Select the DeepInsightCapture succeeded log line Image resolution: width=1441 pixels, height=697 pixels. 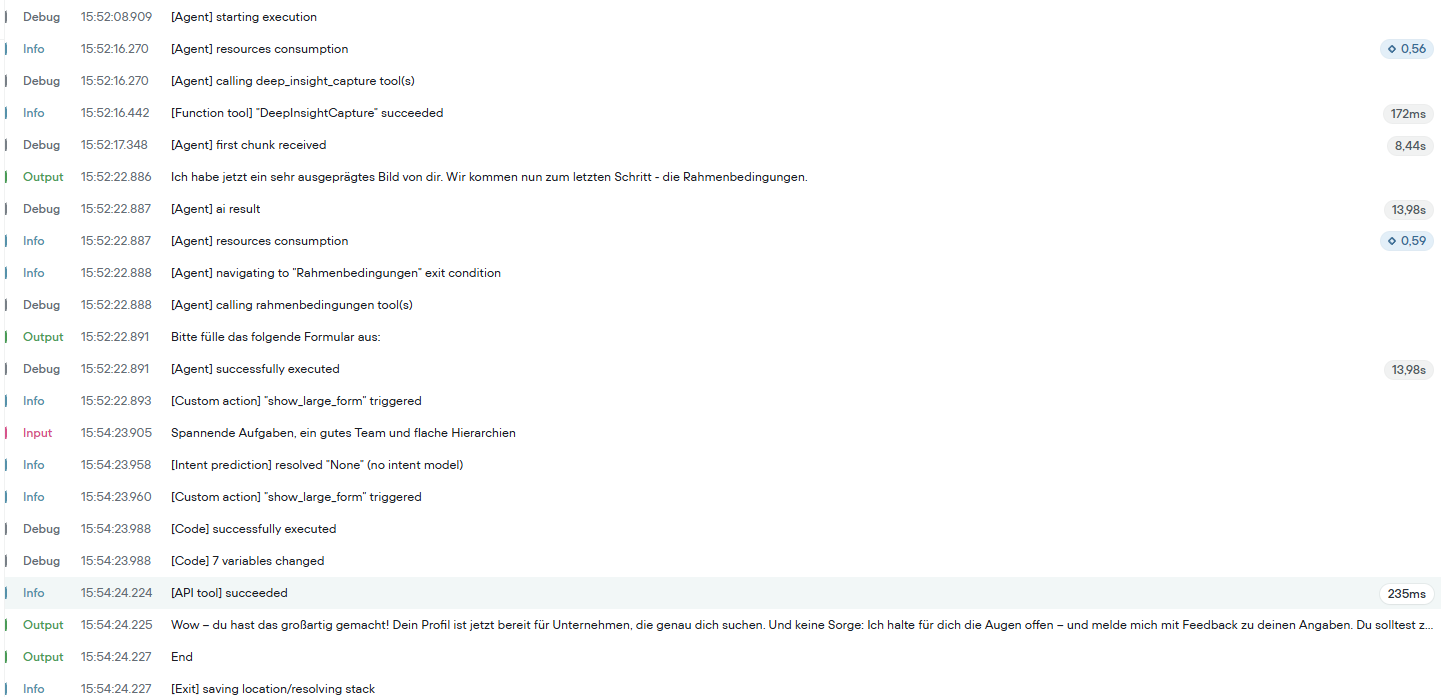pos(722,113)
